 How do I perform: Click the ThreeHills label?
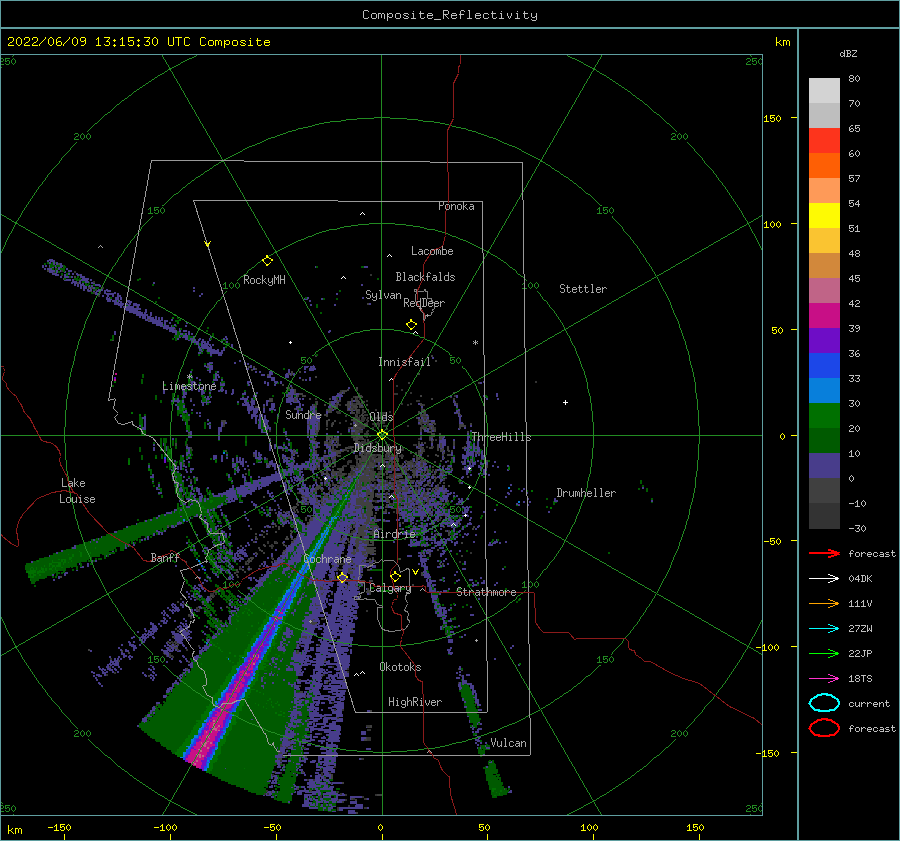point(502,437)
